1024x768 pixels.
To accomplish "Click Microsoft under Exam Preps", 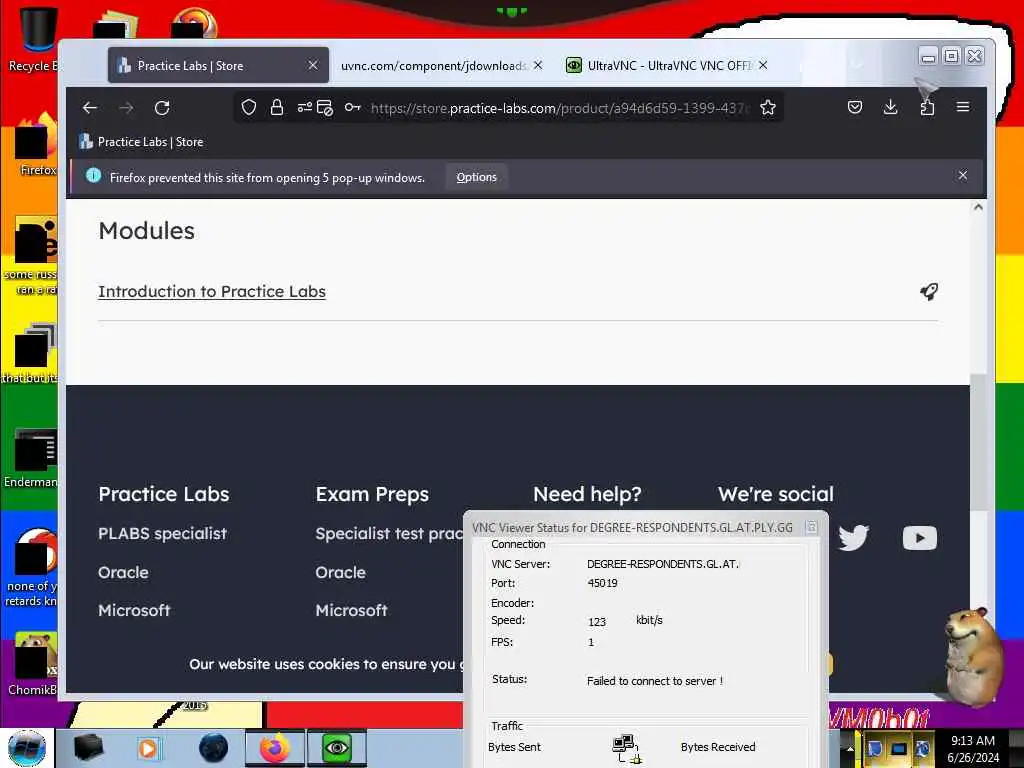I will [351, 610].
